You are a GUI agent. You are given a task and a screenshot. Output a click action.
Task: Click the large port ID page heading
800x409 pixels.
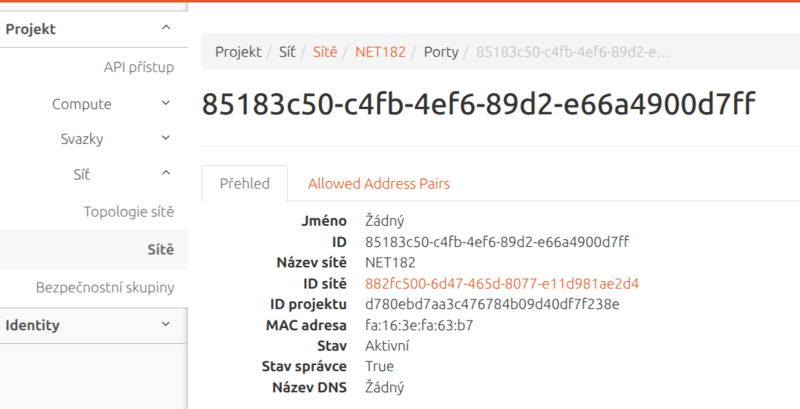[x=478, y=107]
